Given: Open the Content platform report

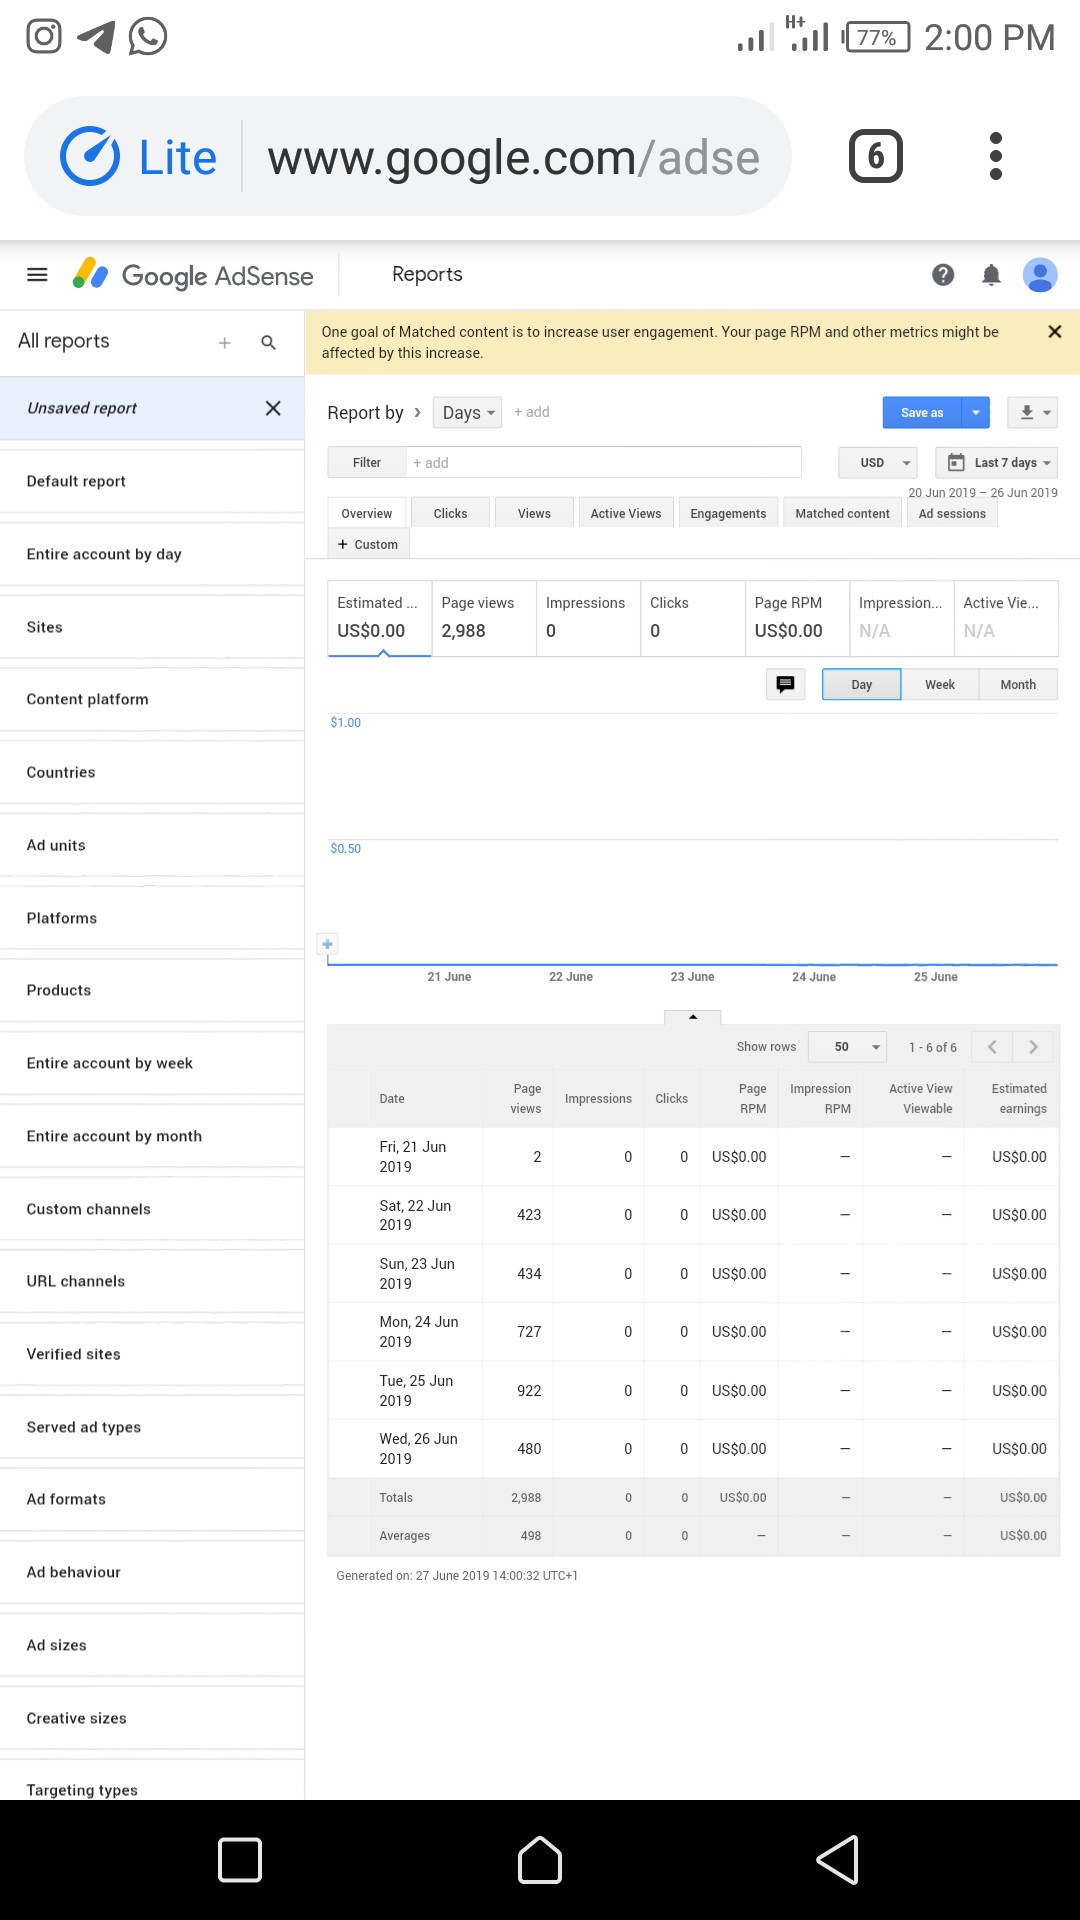Looking at the screenshot, I should pos(152,699).
